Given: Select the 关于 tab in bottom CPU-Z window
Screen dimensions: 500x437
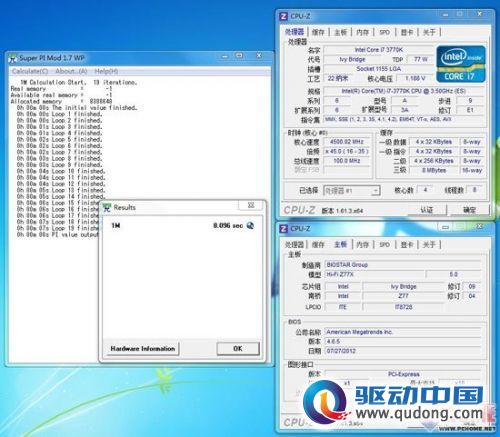Looking at the screenshot, I should [x=429, y=245].
